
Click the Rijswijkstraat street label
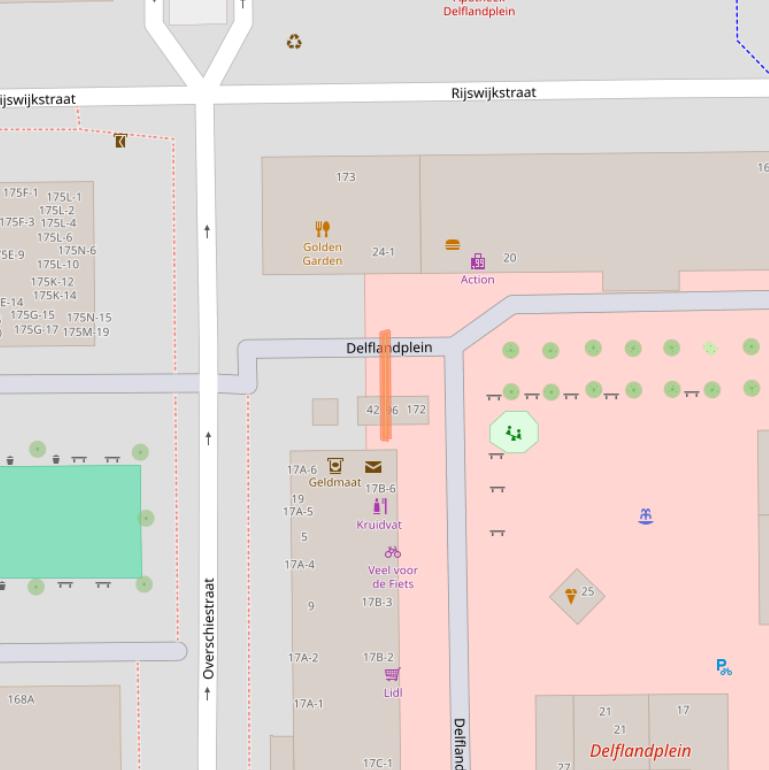493,93
